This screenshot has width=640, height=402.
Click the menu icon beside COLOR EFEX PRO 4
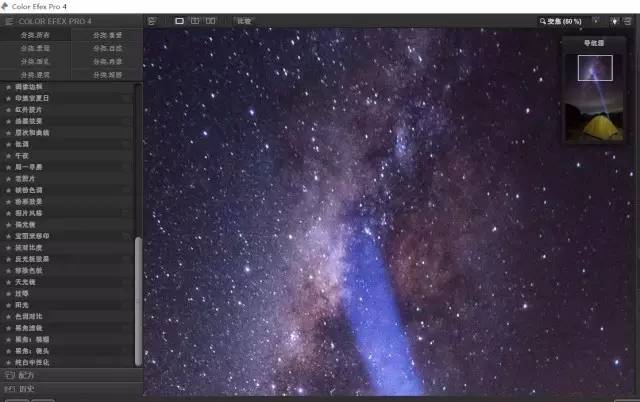pyautogui.click(x=9, y=21)
